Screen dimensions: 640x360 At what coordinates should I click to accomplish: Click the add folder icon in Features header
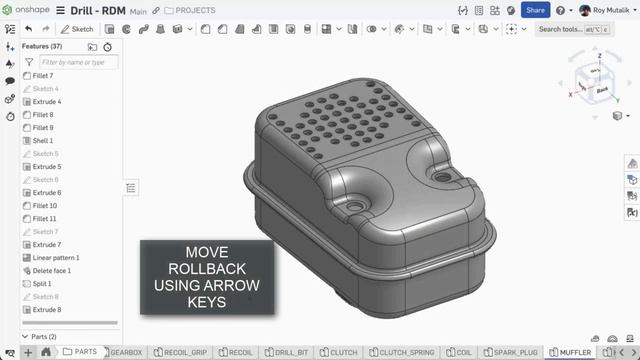click(92, 47)
